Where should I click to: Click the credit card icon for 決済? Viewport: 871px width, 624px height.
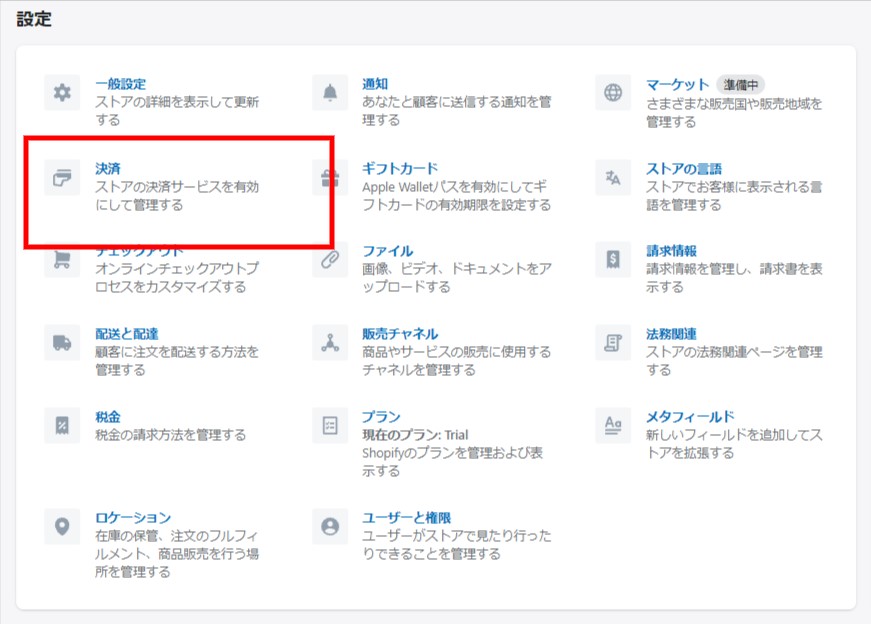(x=62, y=178)
